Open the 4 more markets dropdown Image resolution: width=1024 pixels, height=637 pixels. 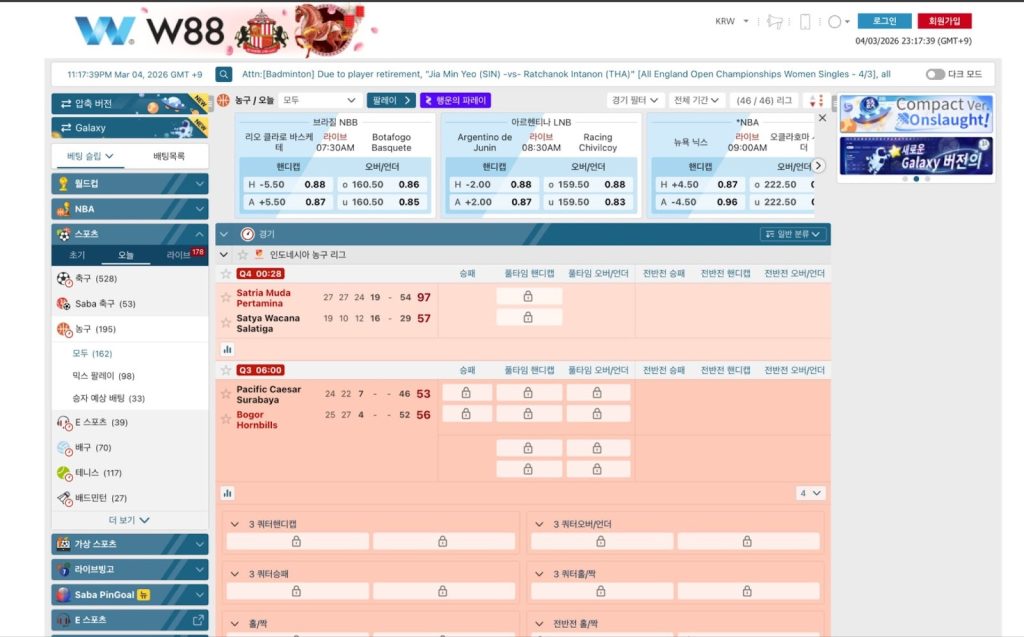coord(810,493)
